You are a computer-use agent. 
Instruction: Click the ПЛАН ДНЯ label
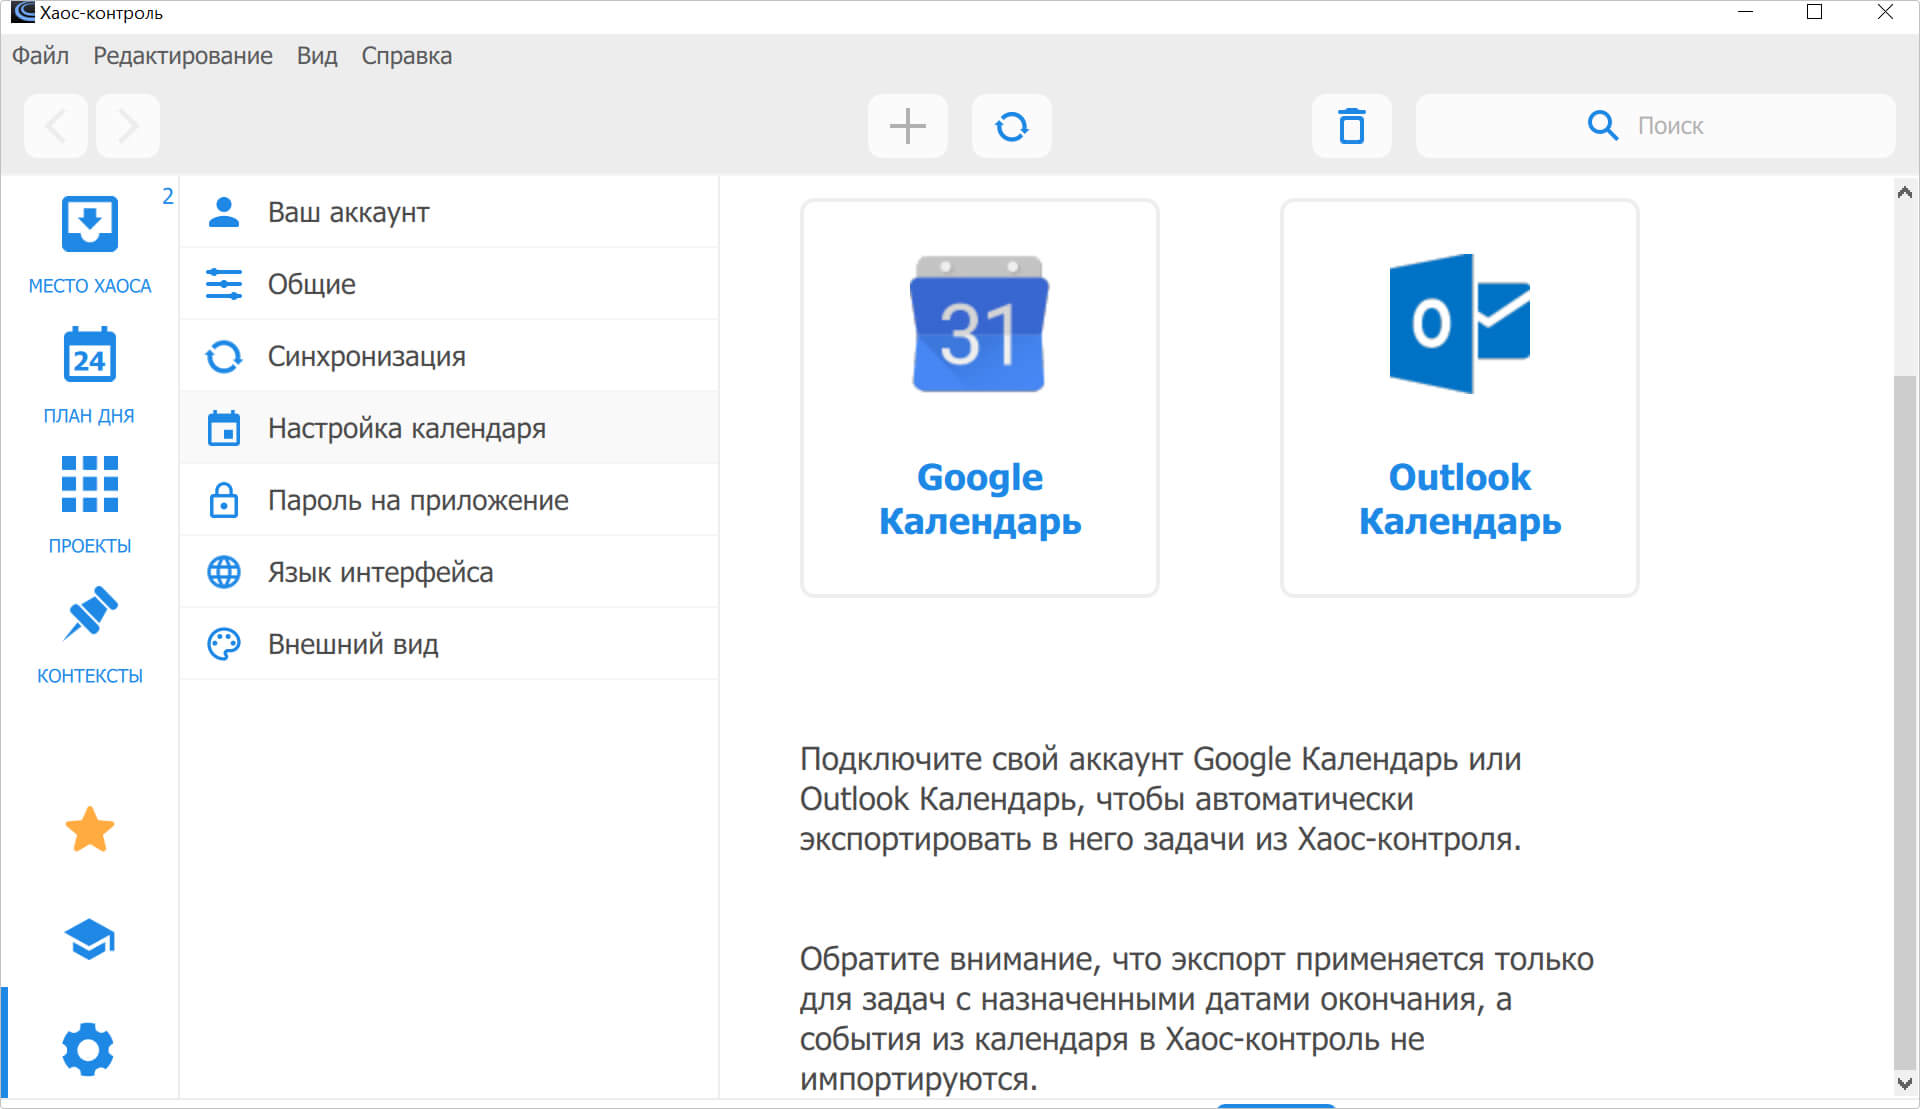tap(89, 416)
